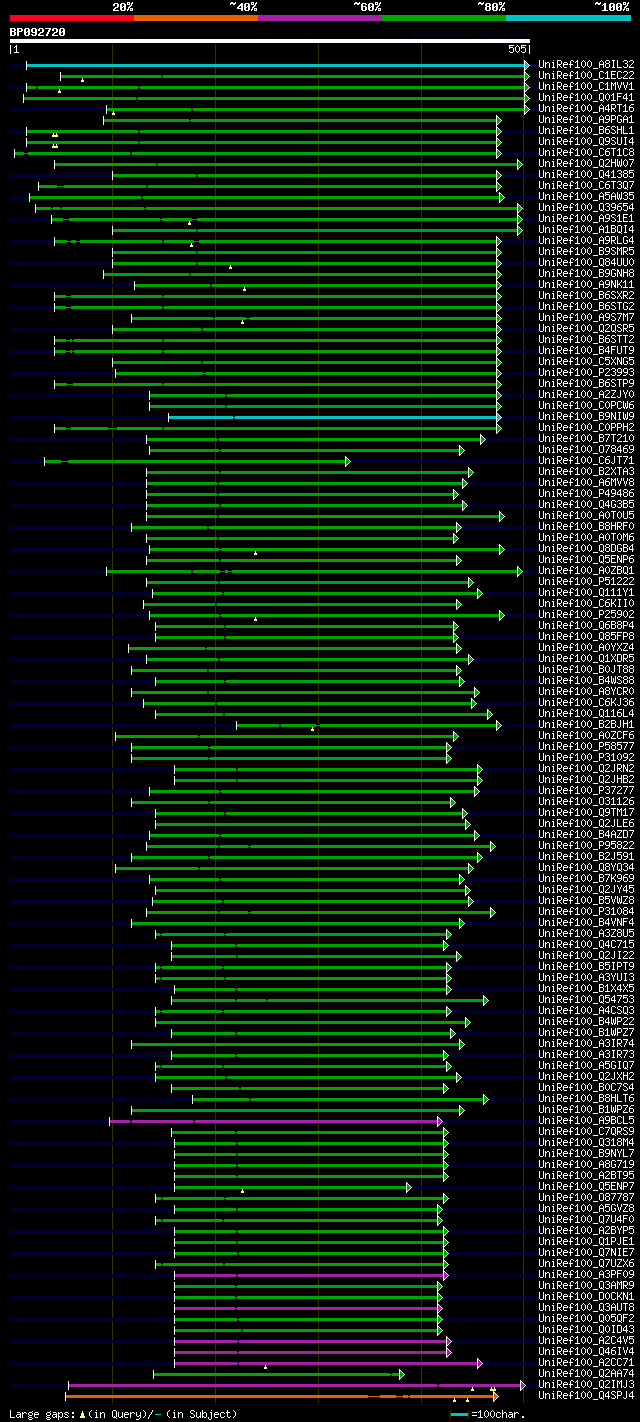Viewport: 640px width, 1422px height.
Task: Click the UniRef100_Q9TM17 label
Action: (586, 813)
